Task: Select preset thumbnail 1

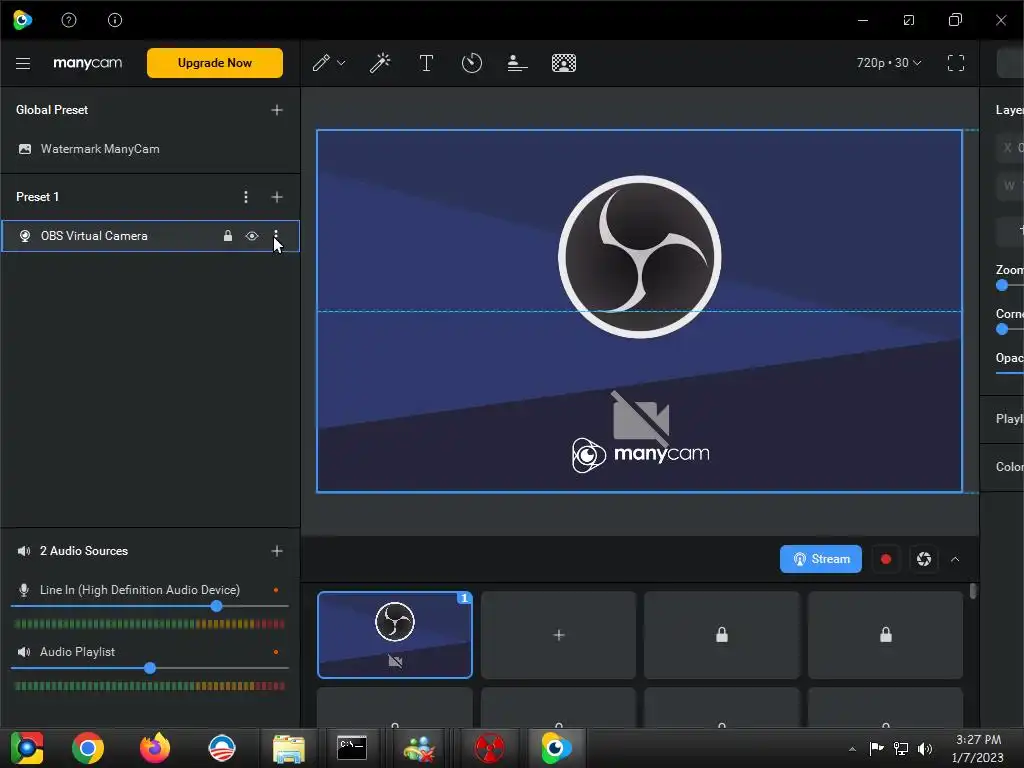Action: tap(395, 635)
